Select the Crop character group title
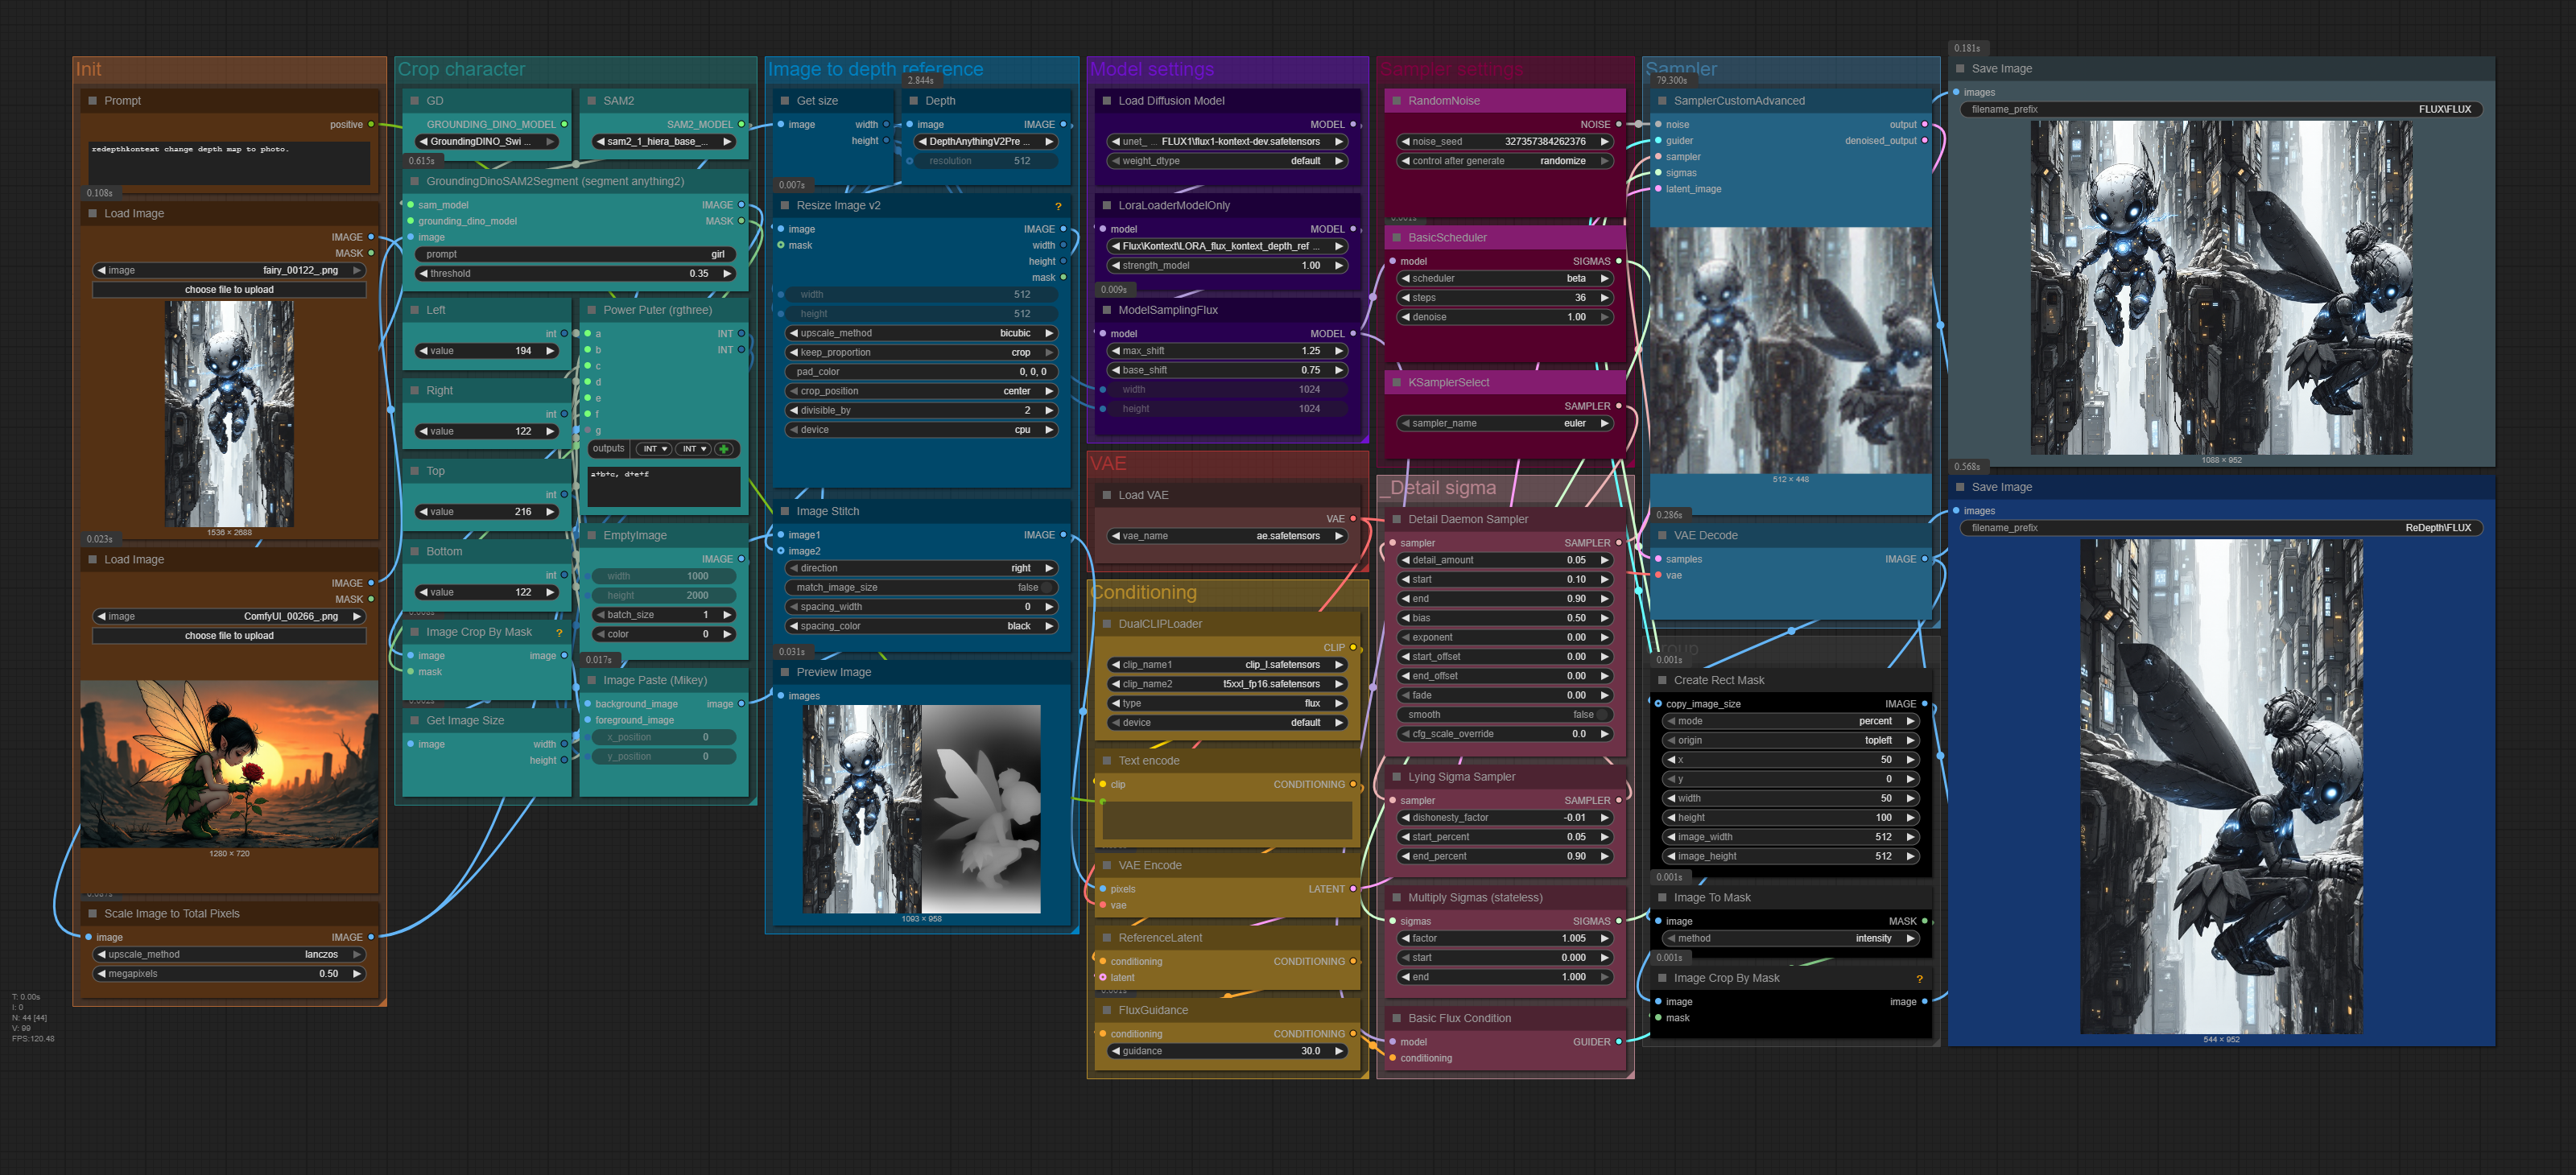2576x1175 pixels. (461, 70)
